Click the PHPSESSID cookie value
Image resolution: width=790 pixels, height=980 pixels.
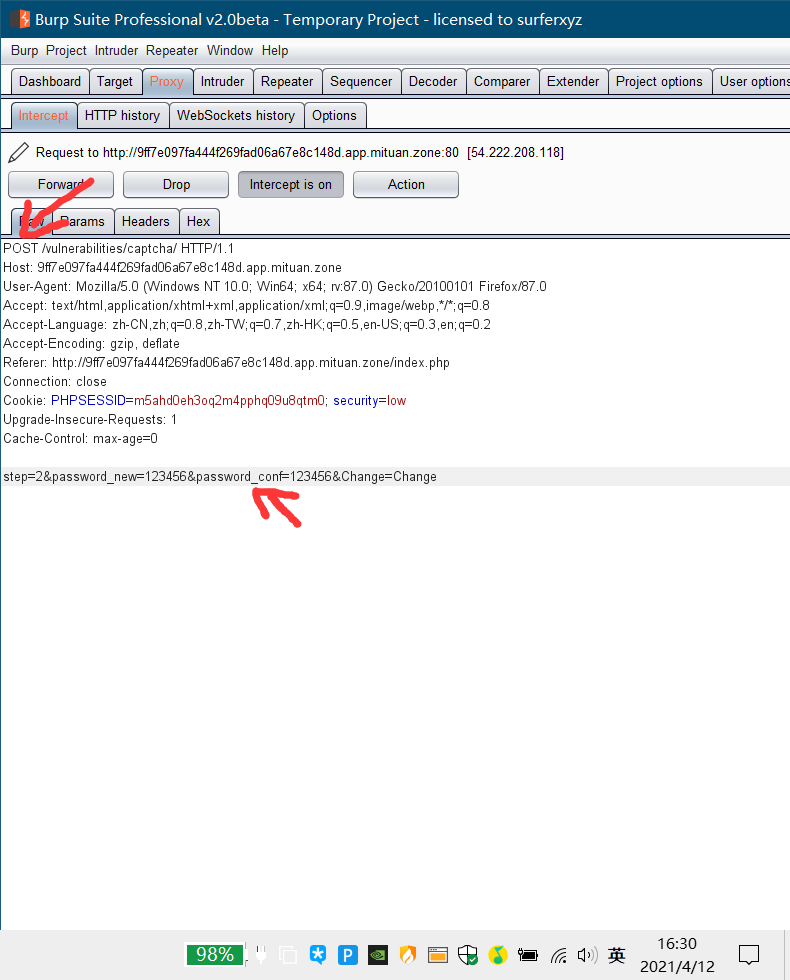tap(229, 401)
